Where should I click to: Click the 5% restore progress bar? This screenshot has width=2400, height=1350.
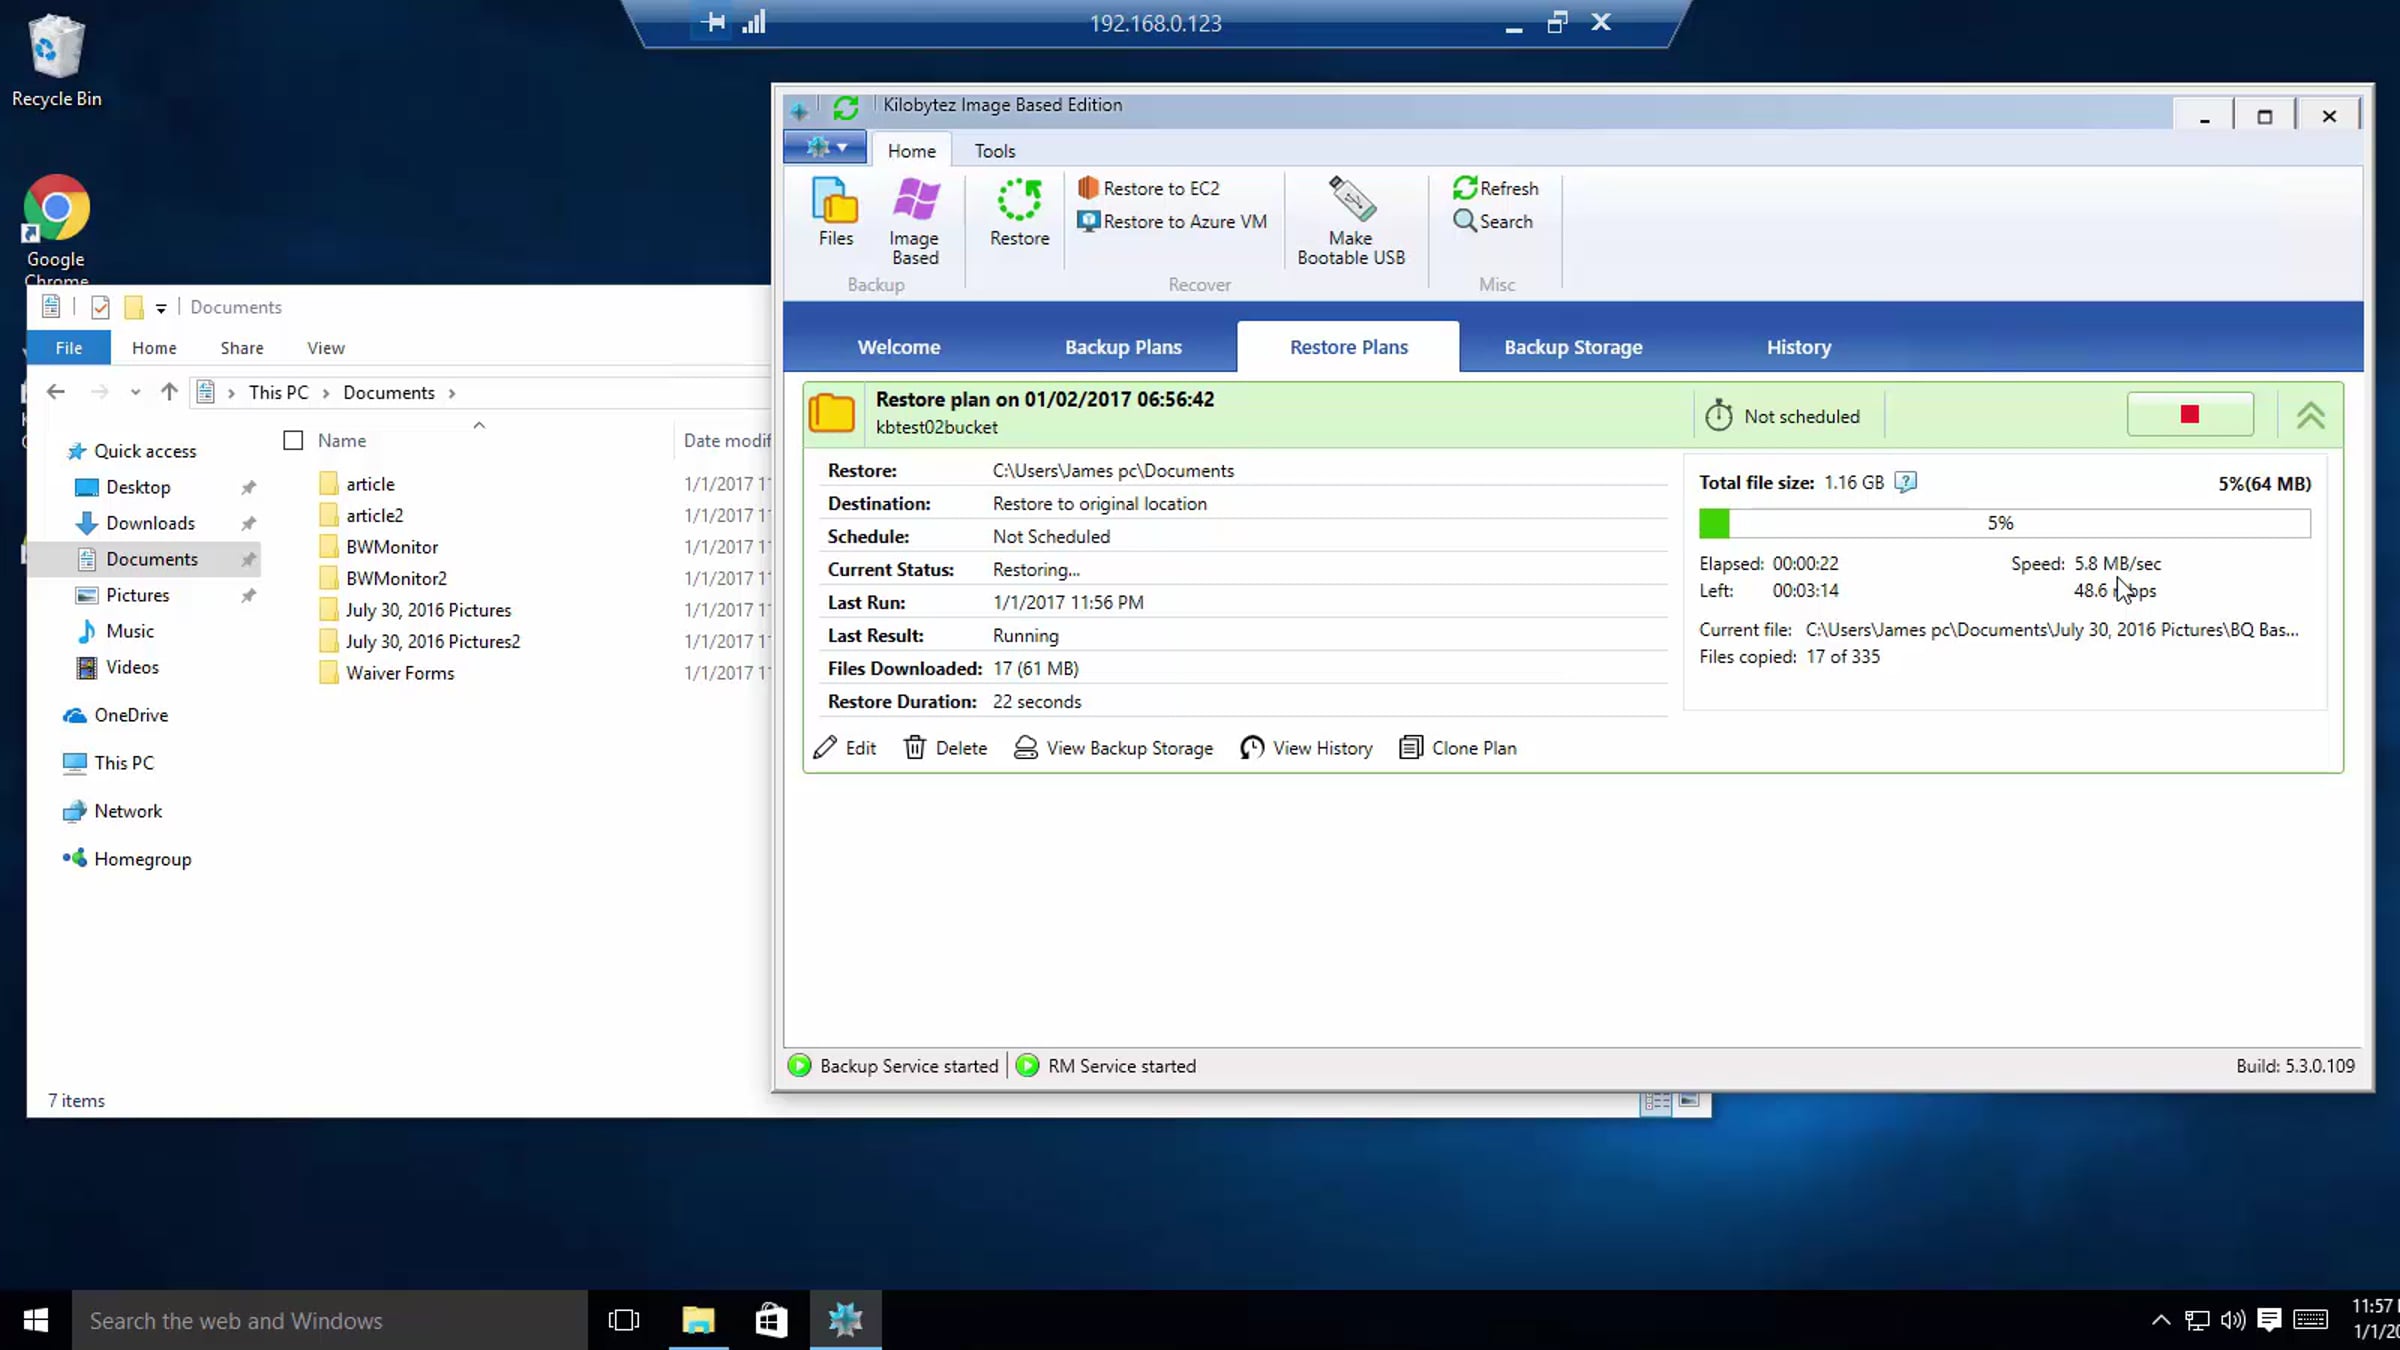(2004, 523)
